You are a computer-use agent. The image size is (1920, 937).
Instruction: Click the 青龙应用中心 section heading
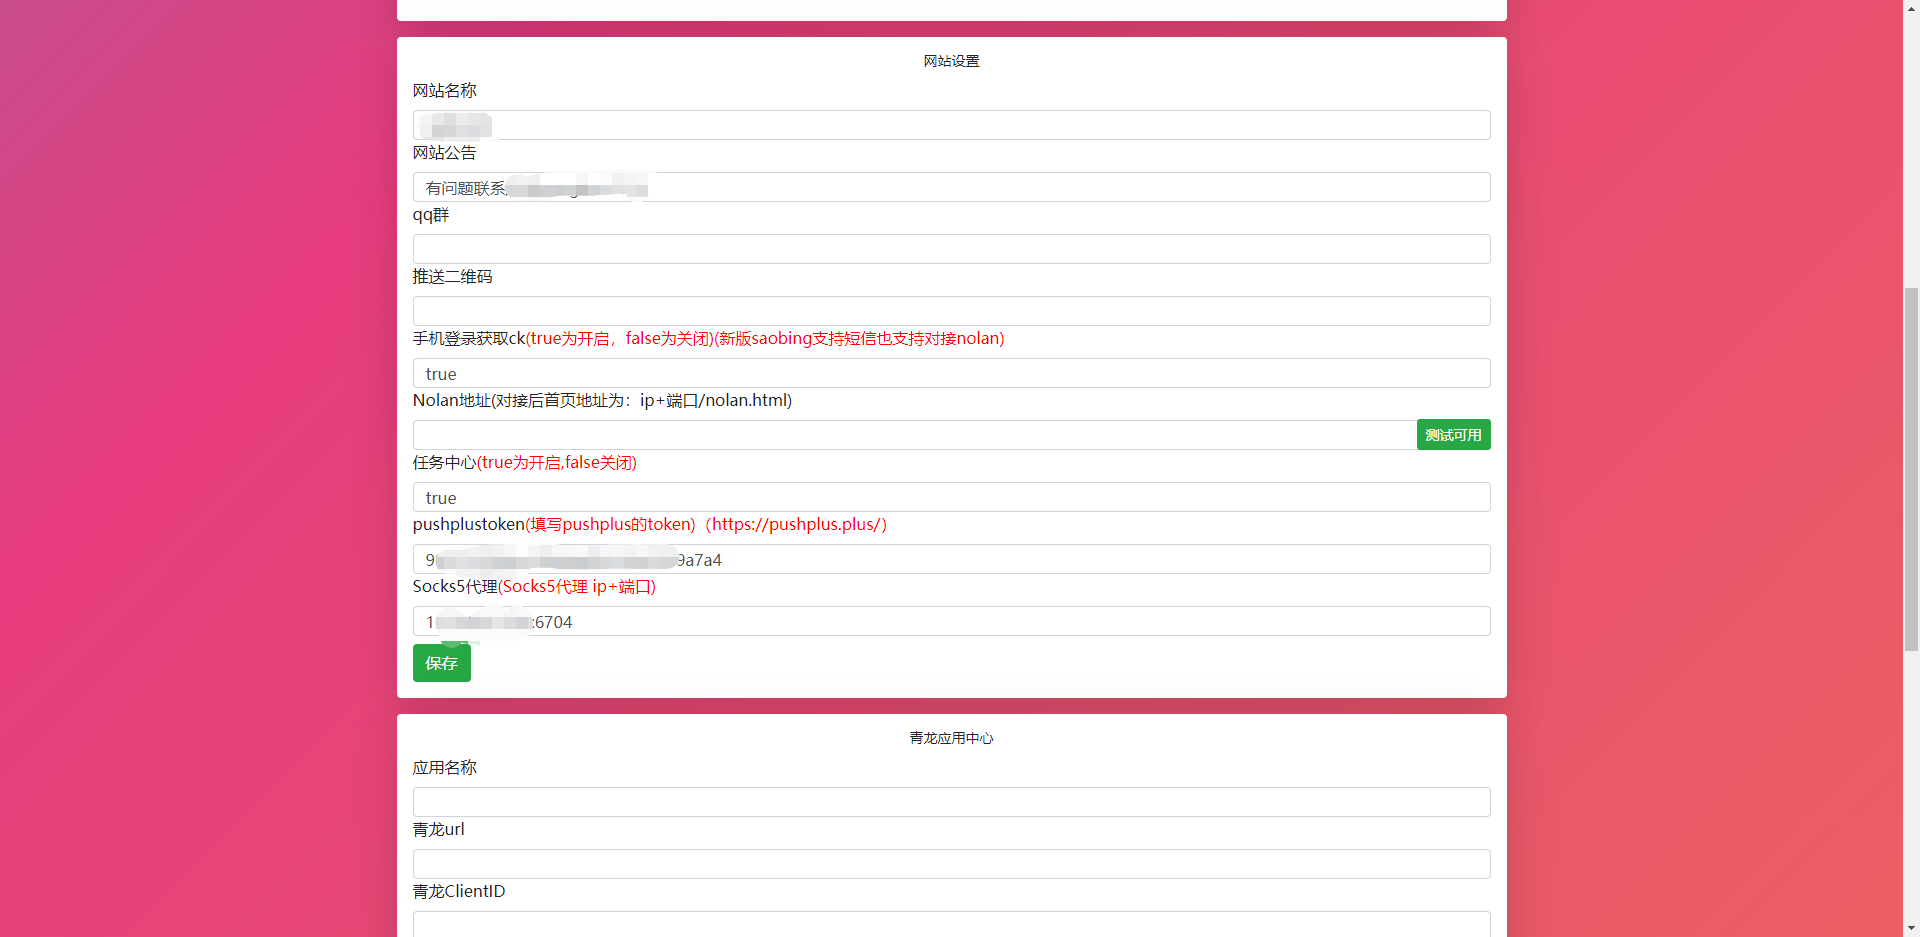click(951, 738)
